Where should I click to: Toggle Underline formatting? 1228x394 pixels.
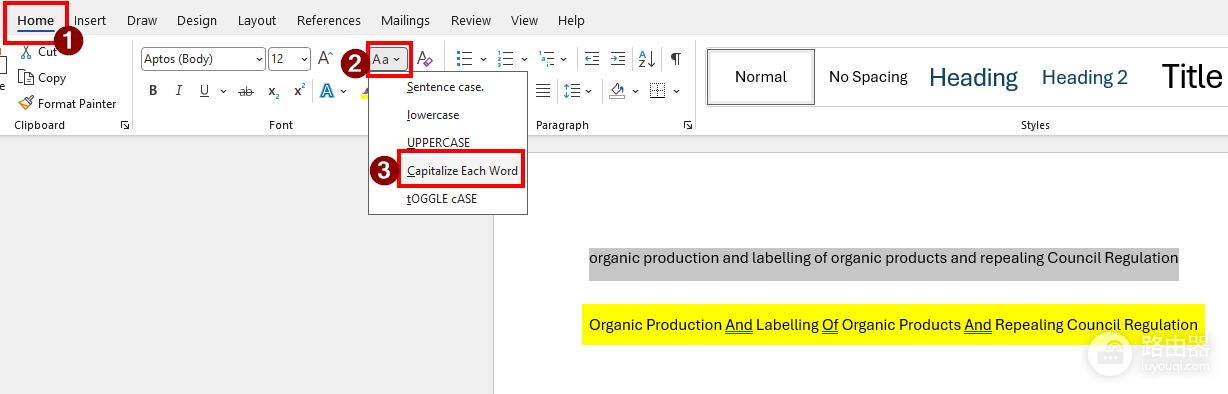tap(204, 91)
